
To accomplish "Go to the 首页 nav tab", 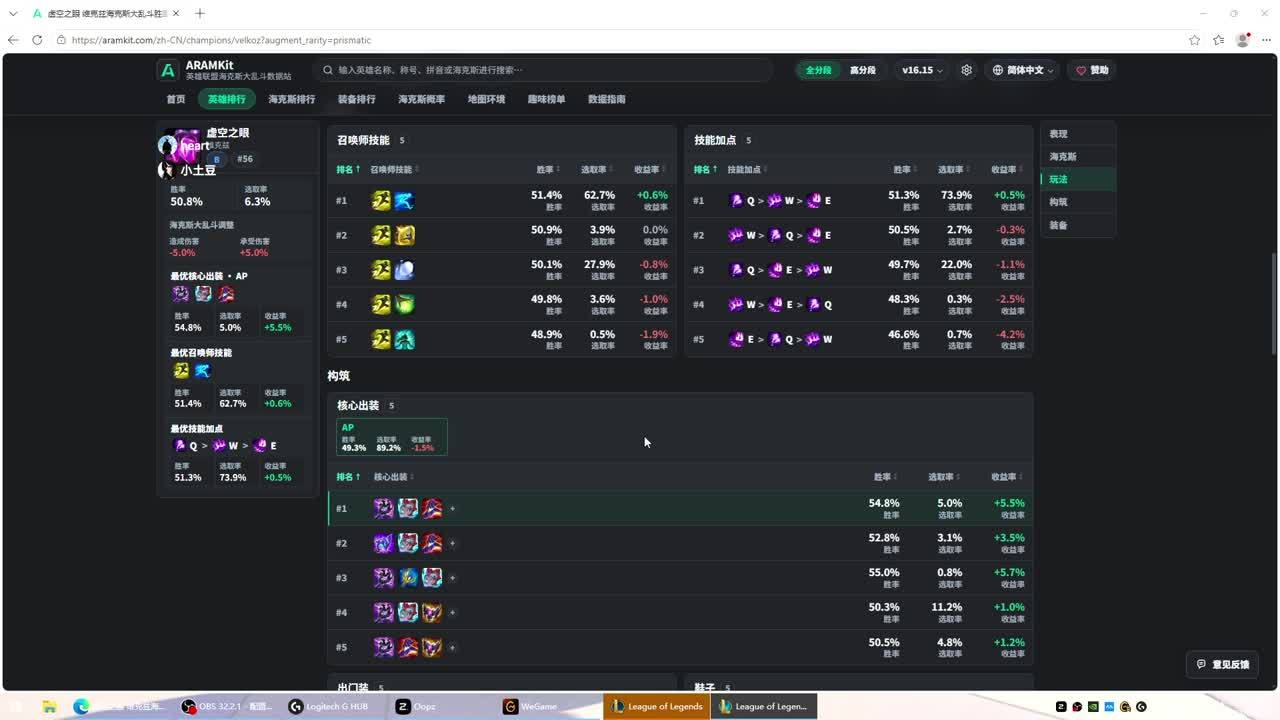I will 176,99.
